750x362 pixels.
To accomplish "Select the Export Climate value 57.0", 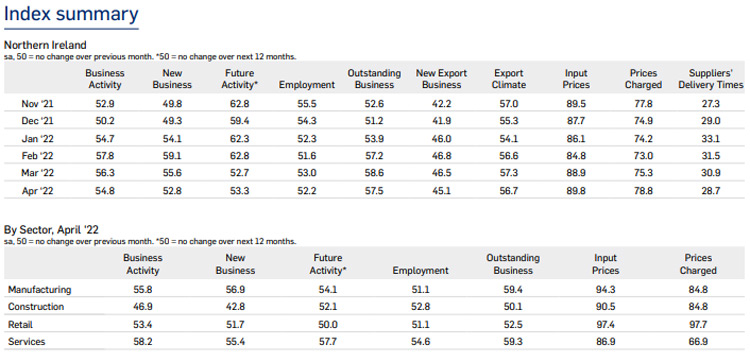I will point(508,103).
